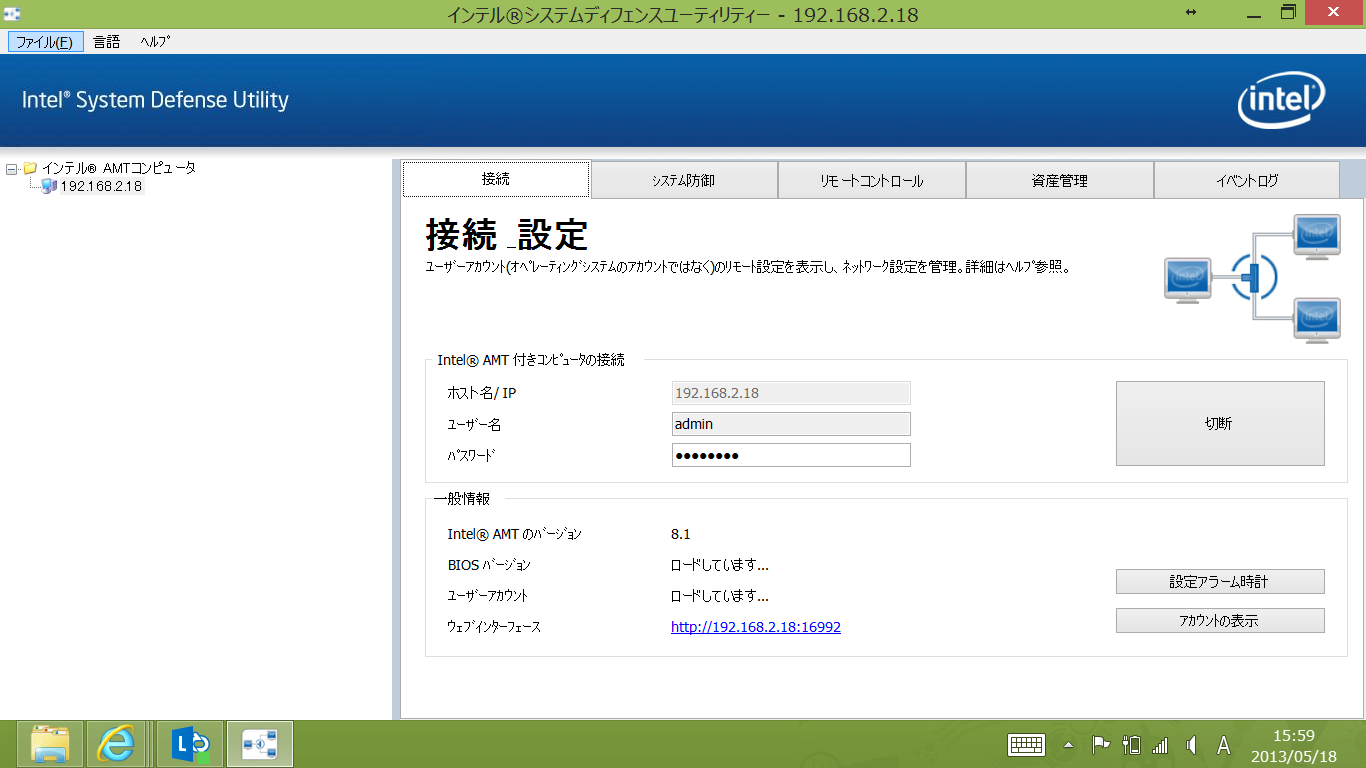The width and height of the screenshot is (1366, 768).
Task: Click the Intel AMT version value 8.1
Action: 681,534
